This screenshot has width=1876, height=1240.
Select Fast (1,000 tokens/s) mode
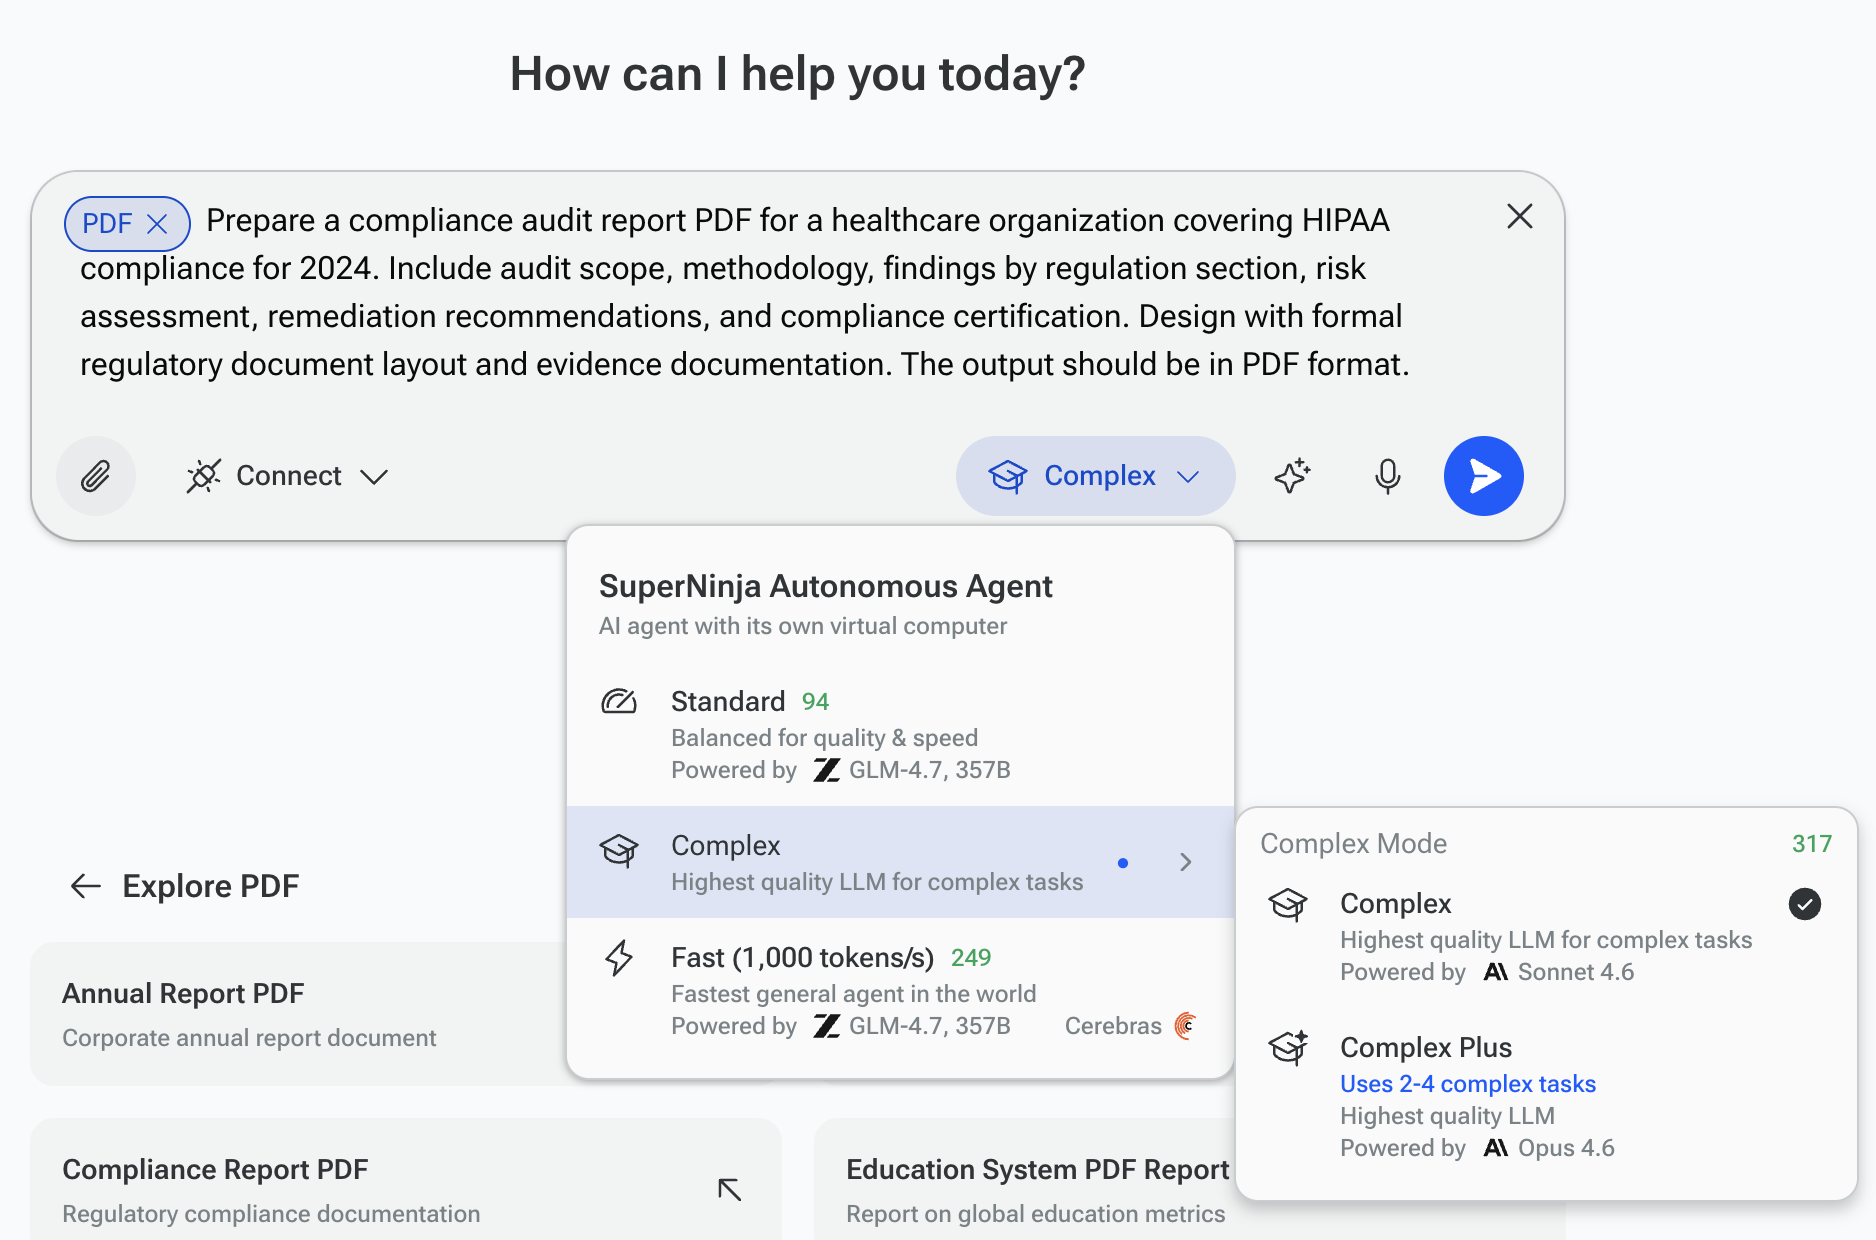click(900, 990)
